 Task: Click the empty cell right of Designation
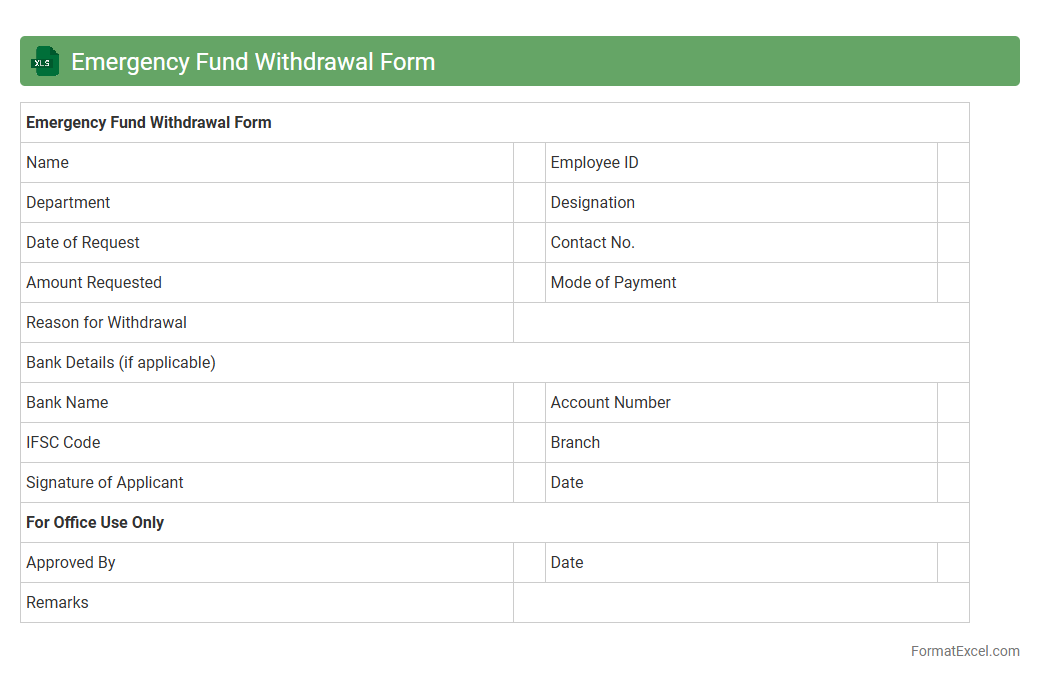click(x=953, y=203)
